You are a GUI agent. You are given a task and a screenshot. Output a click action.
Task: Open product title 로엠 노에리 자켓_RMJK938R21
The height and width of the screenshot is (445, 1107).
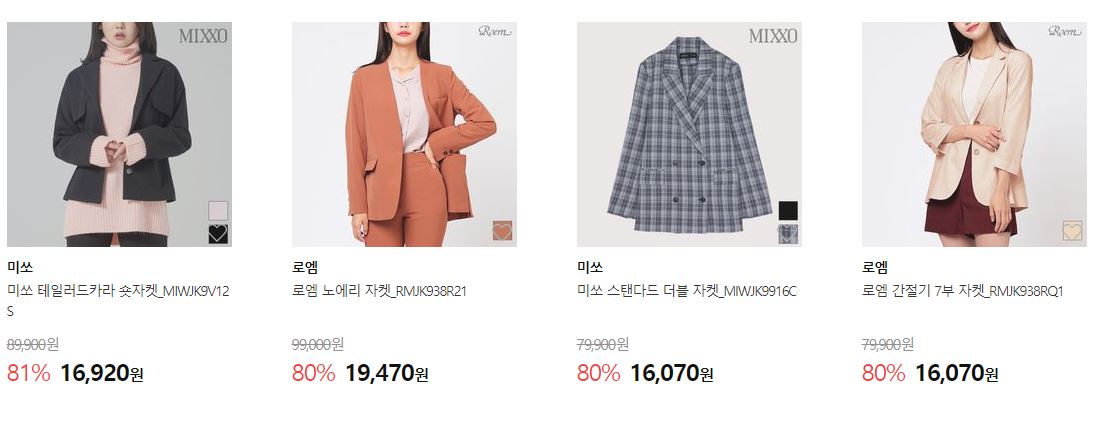[x=379, y=291]
